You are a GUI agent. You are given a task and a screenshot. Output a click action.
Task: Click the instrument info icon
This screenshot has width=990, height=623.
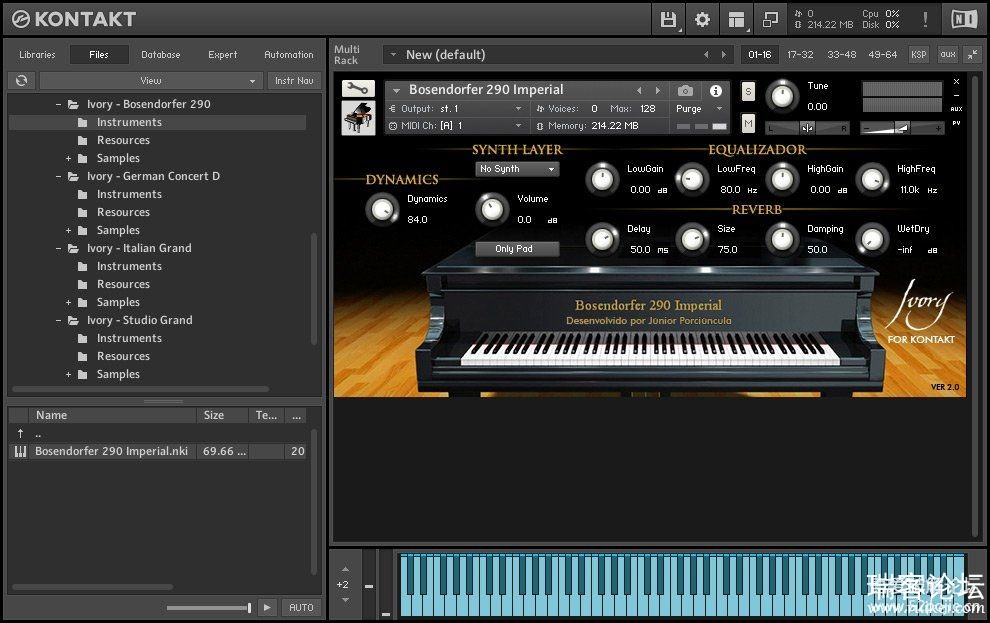tap(716, 90)
